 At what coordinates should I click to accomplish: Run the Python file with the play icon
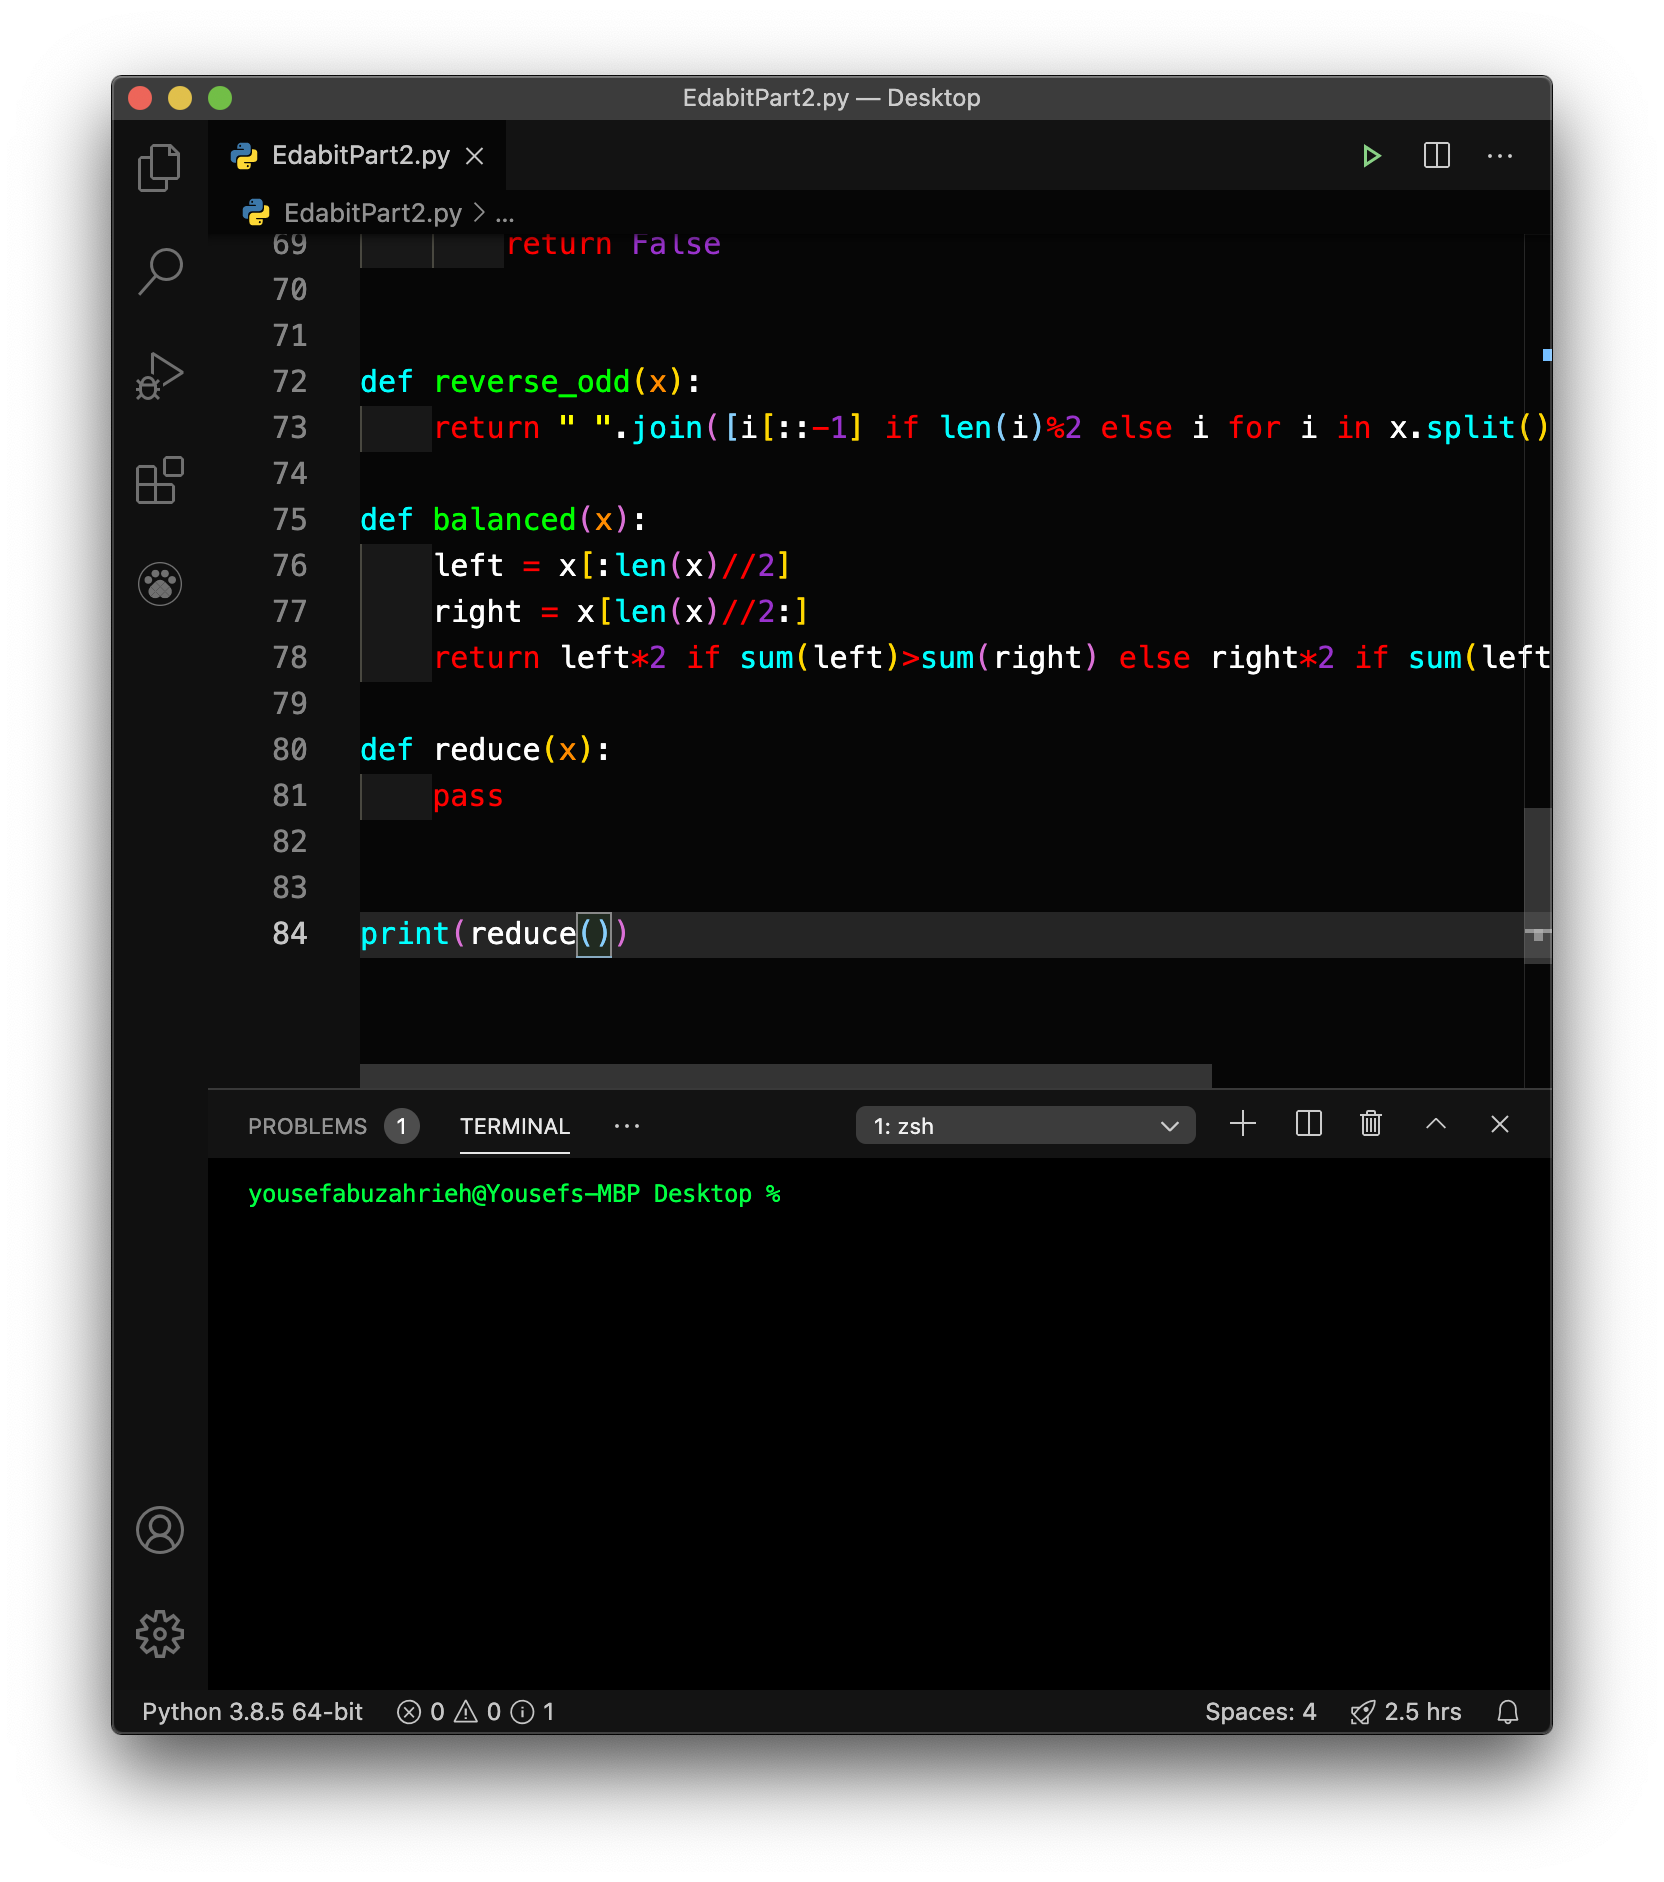click(x=1371, y=155)
